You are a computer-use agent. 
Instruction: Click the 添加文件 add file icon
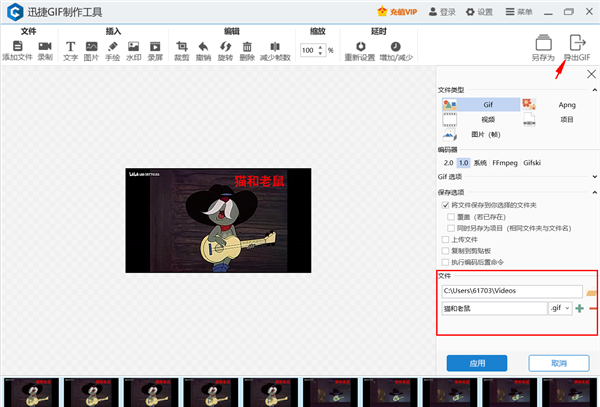click(18, 46)
